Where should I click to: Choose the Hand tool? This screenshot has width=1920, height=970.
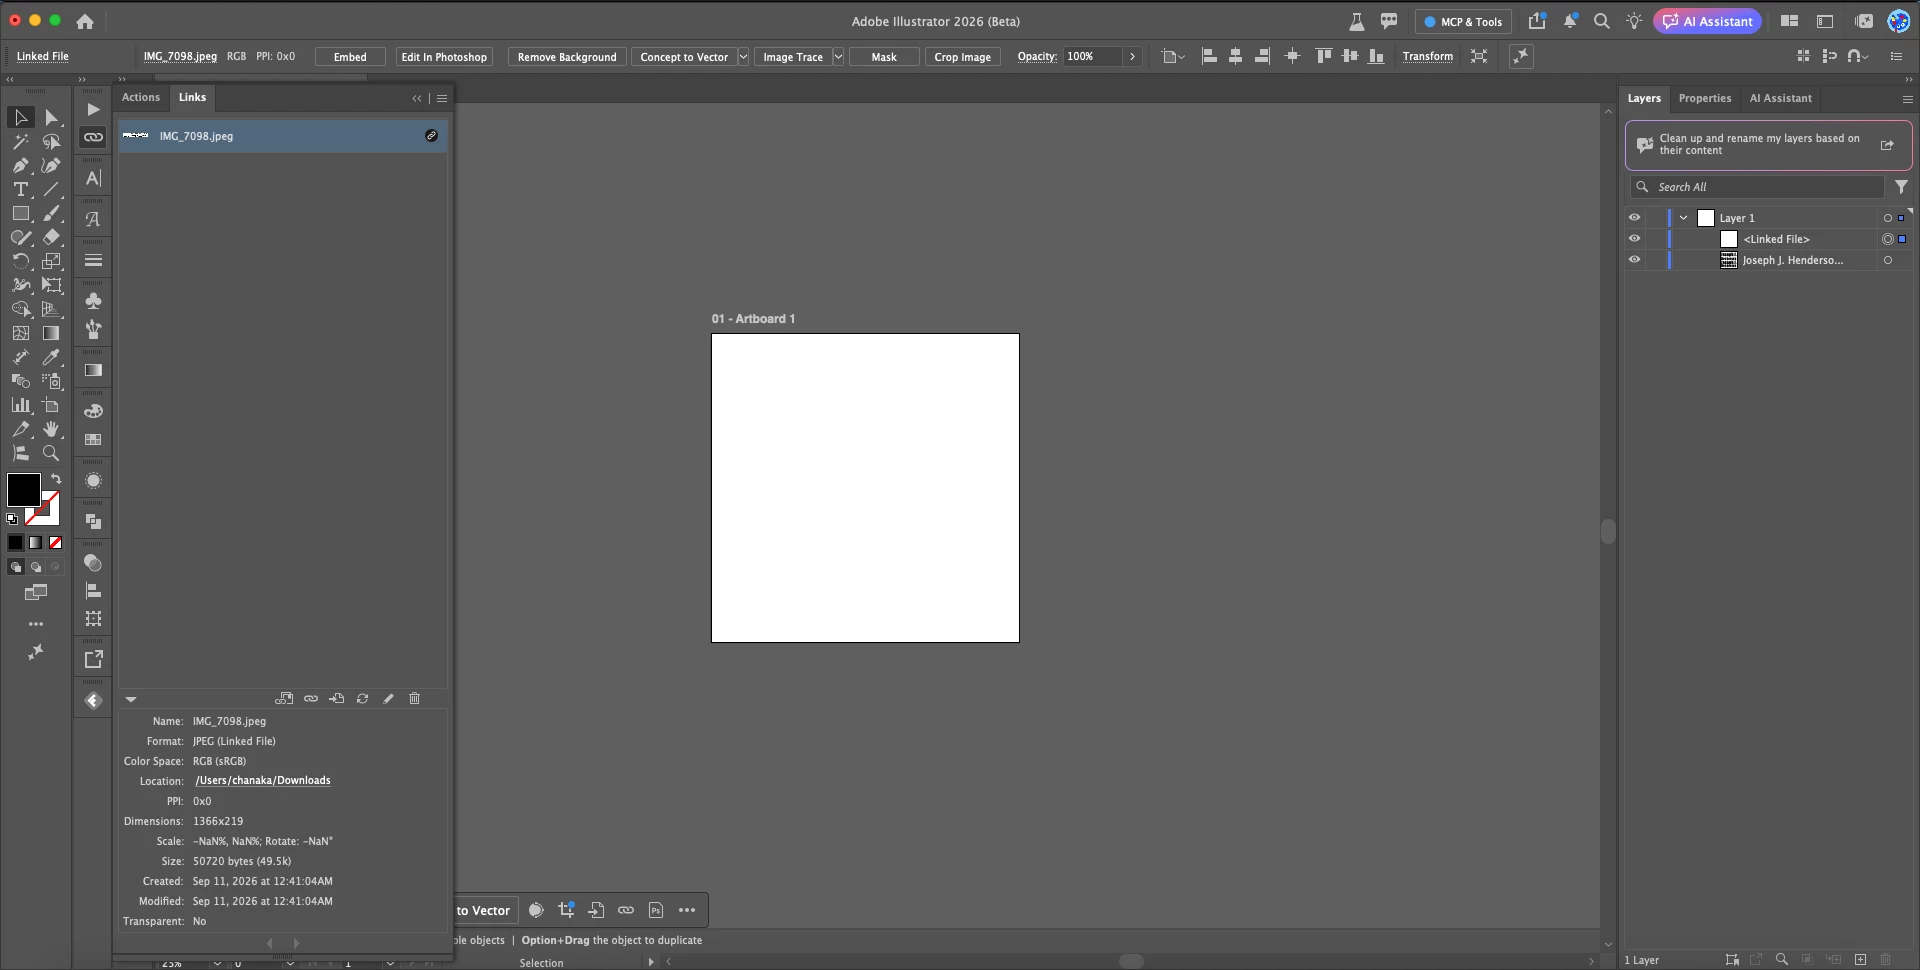coord(51,429)
